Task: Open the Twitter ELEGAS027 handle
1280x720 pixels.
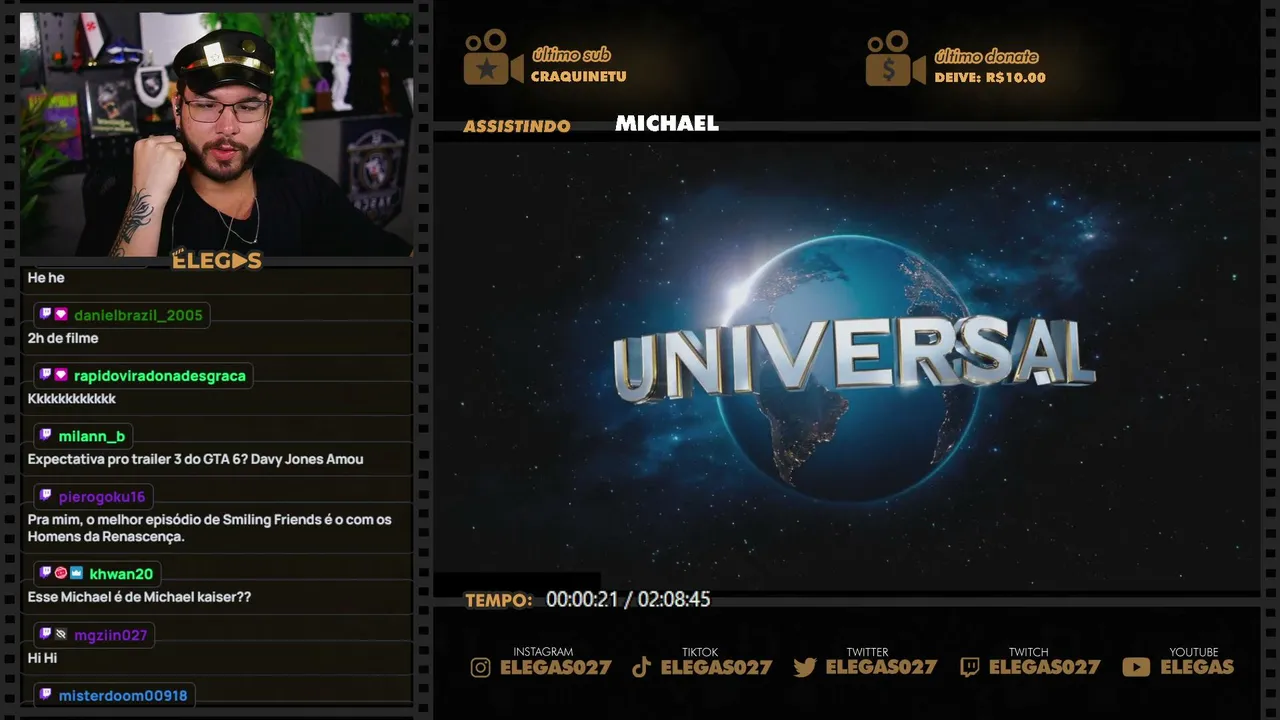Action: coord(882,667)
